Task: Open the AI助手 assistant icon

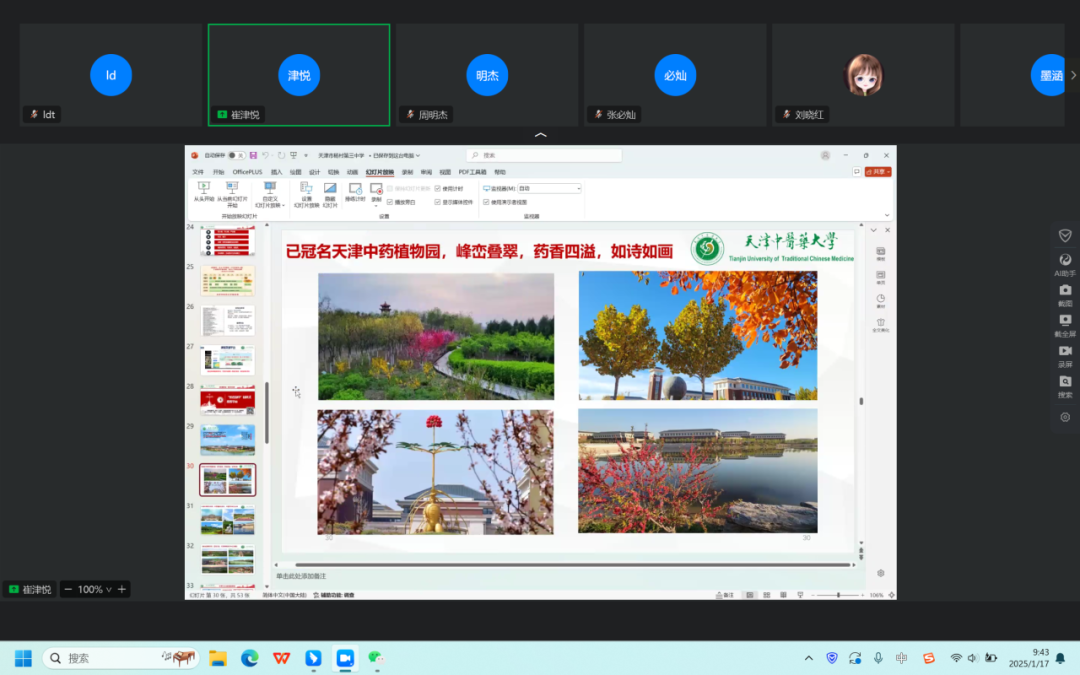Action: (1065, 260)
